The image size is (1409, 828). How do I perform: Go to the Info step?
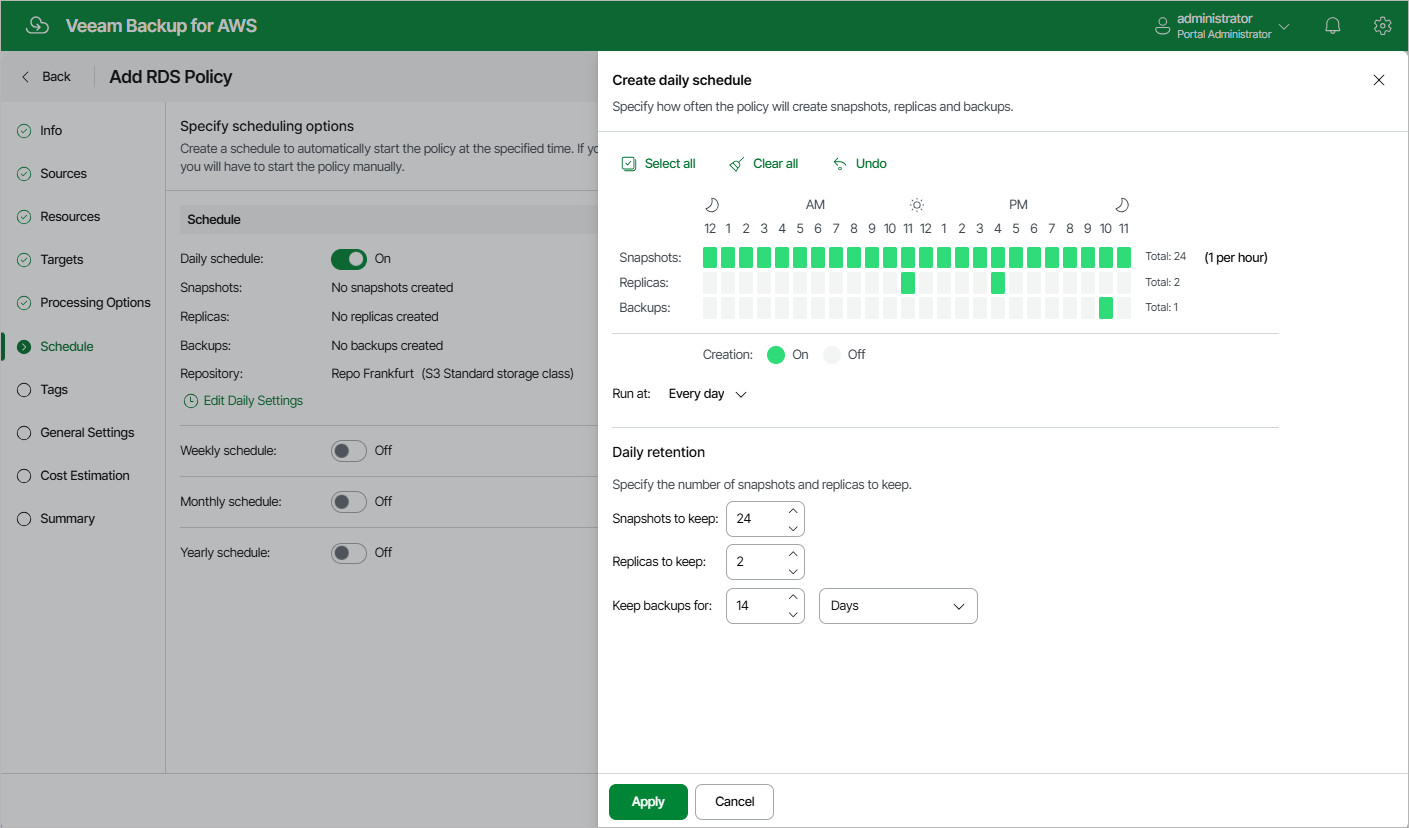click(x=51, y=131)
